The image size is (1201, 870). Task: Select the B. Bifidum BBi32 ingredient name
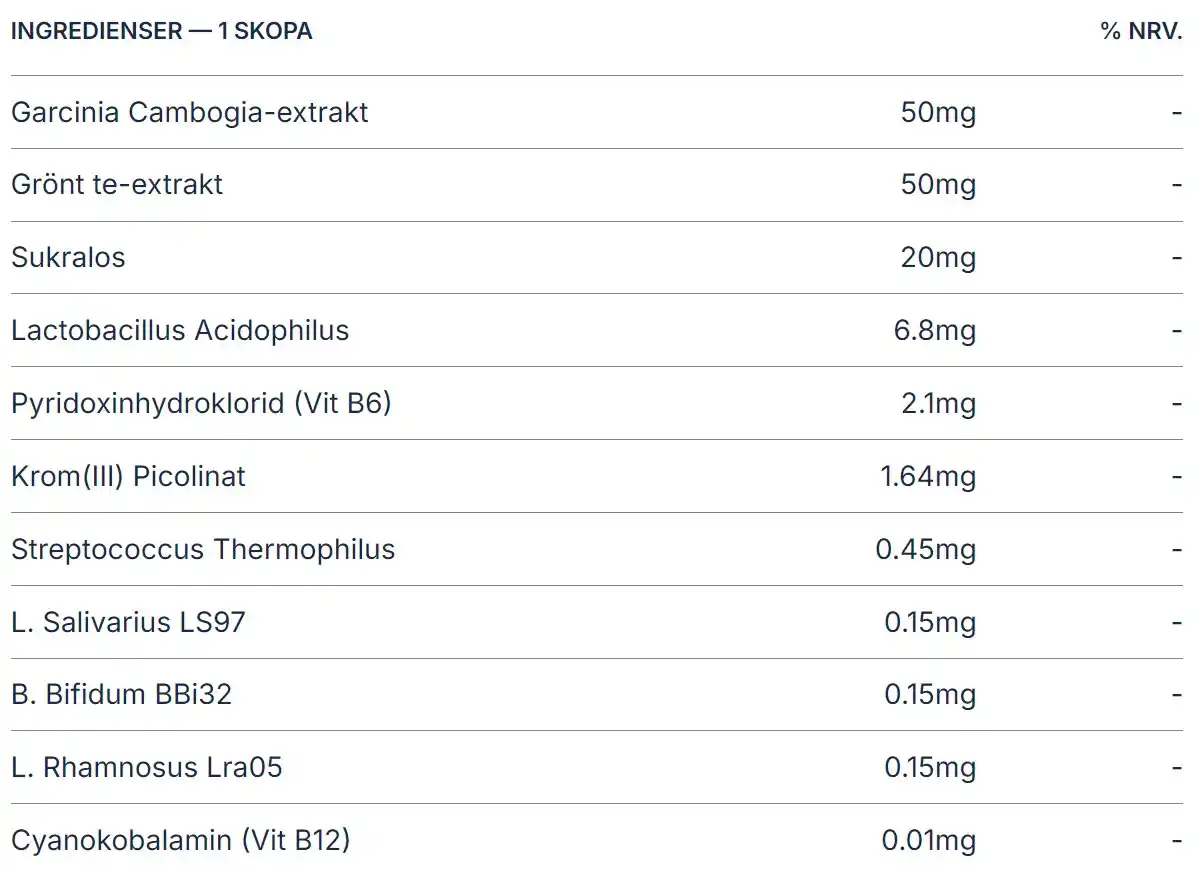pos(121,695)
